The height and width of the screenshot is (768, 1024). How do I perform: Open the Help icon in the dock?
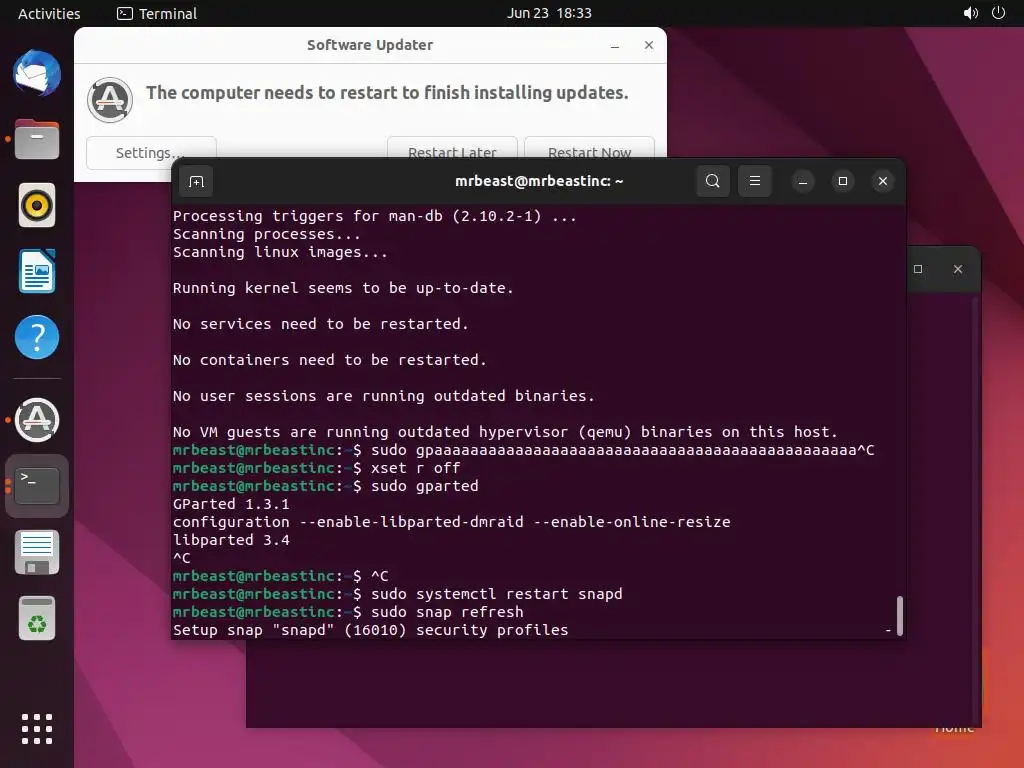point(37,337)
